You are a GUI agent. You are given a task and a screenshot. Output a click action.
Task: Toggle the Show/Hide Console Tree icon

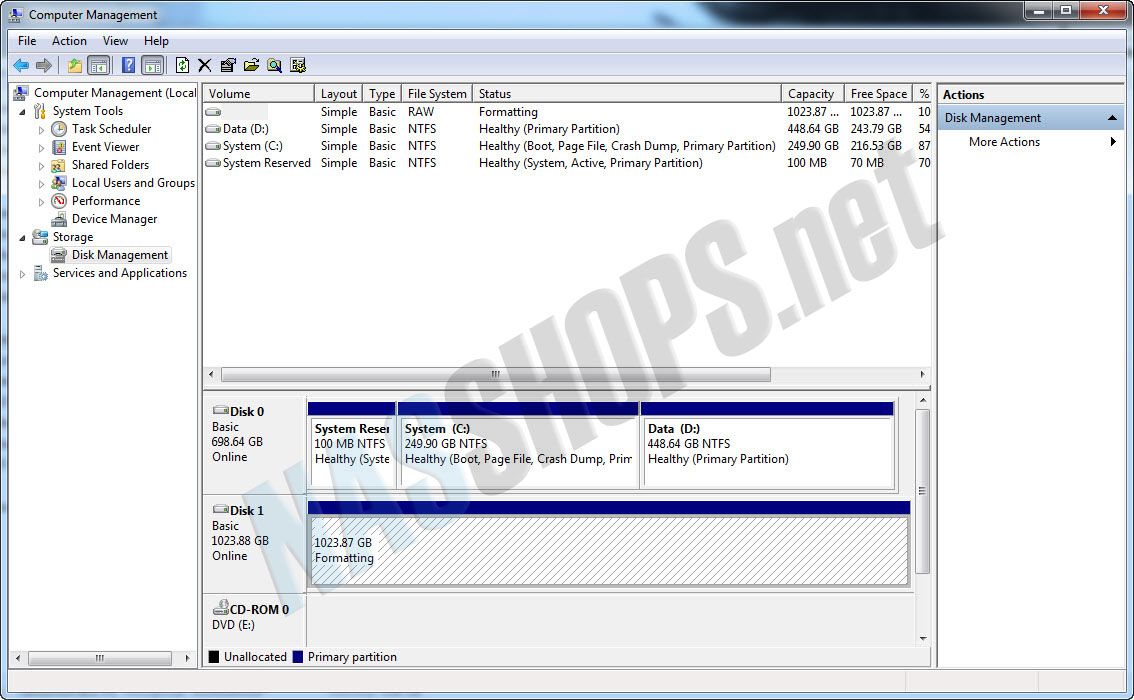[98, 66]
